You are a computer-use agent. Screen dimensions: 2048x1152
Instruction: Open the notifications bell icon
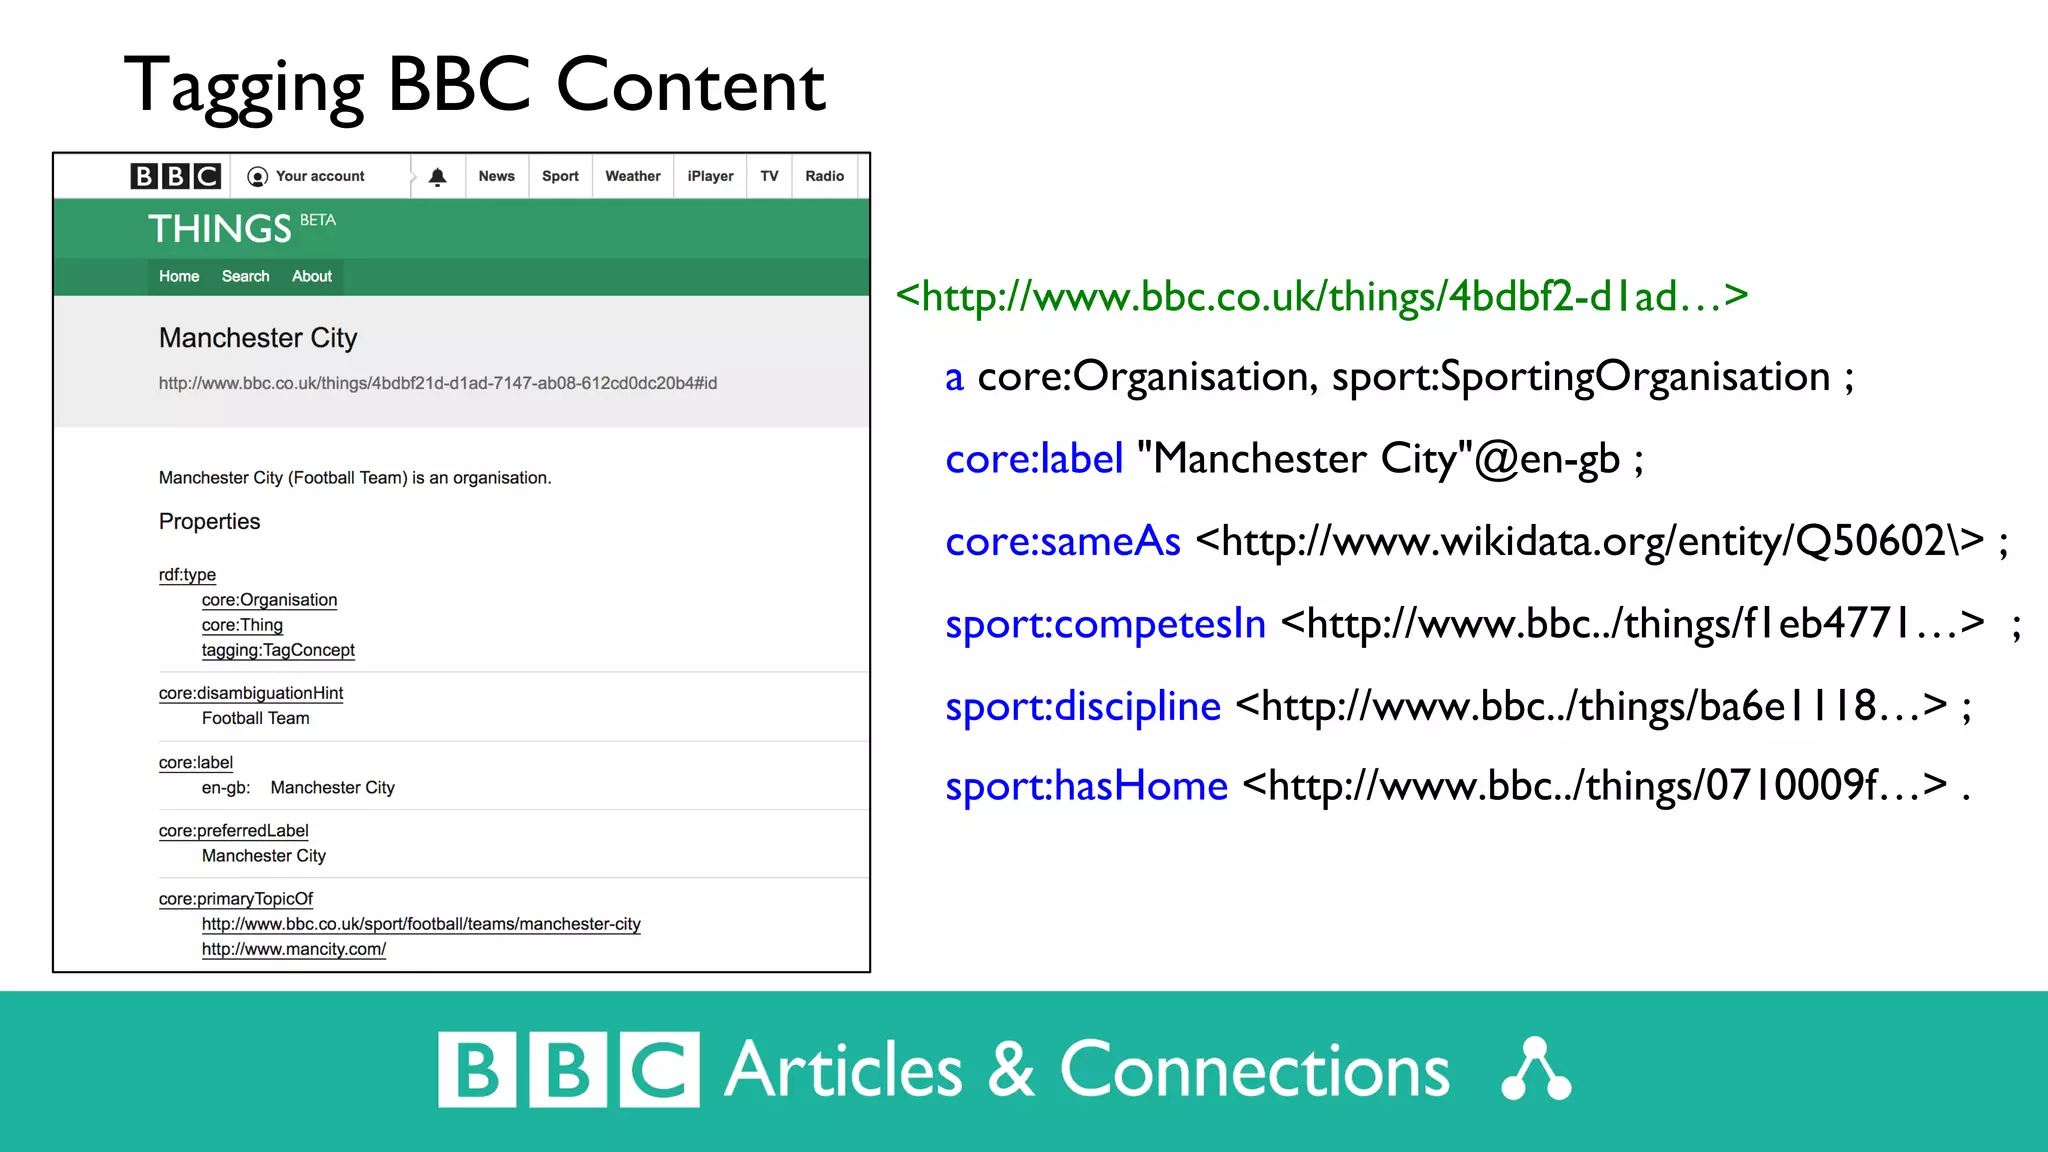pos(437,177)
